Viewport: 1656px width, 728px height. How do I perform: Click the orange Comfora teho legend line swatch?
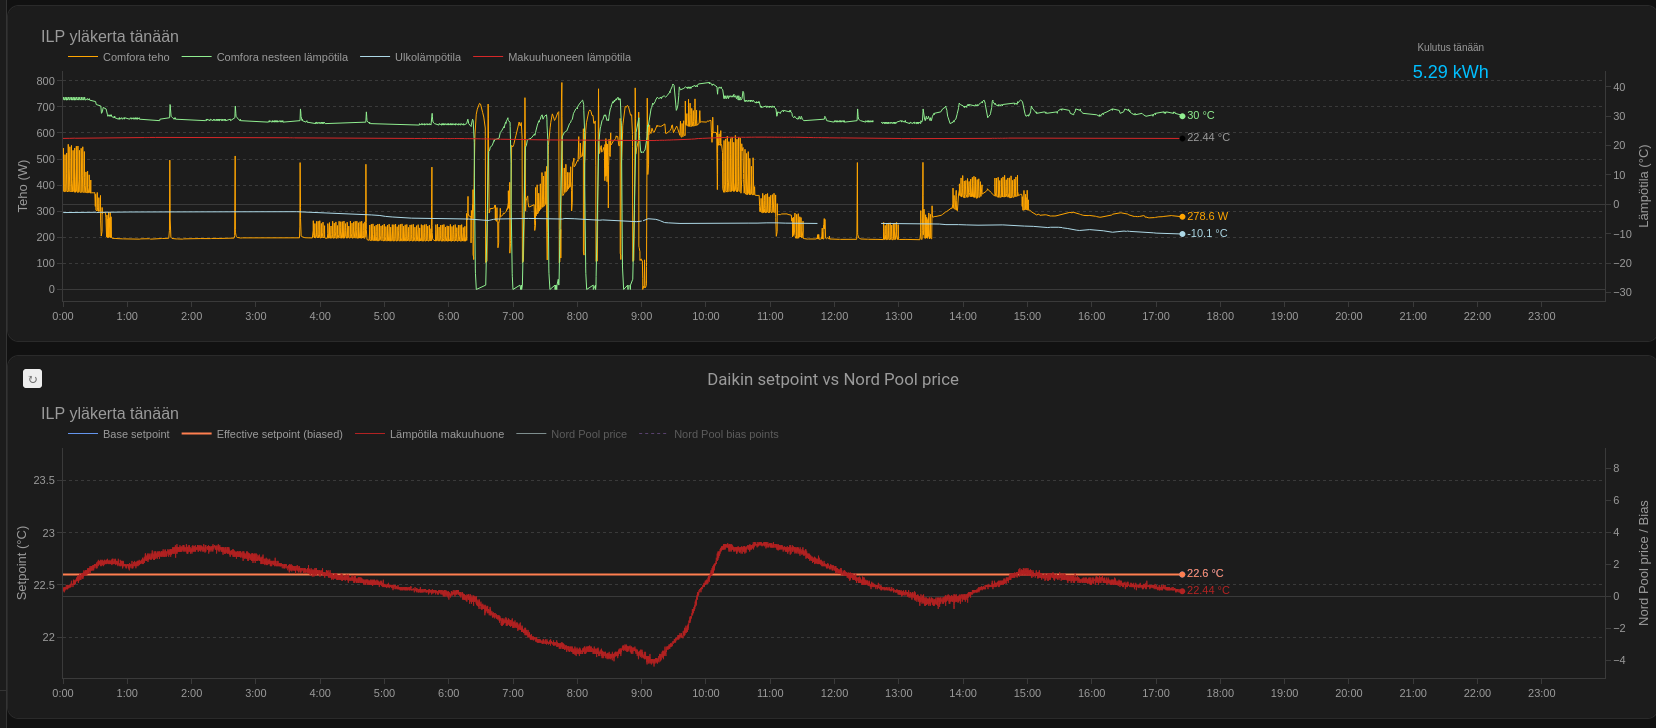(83, 57)
